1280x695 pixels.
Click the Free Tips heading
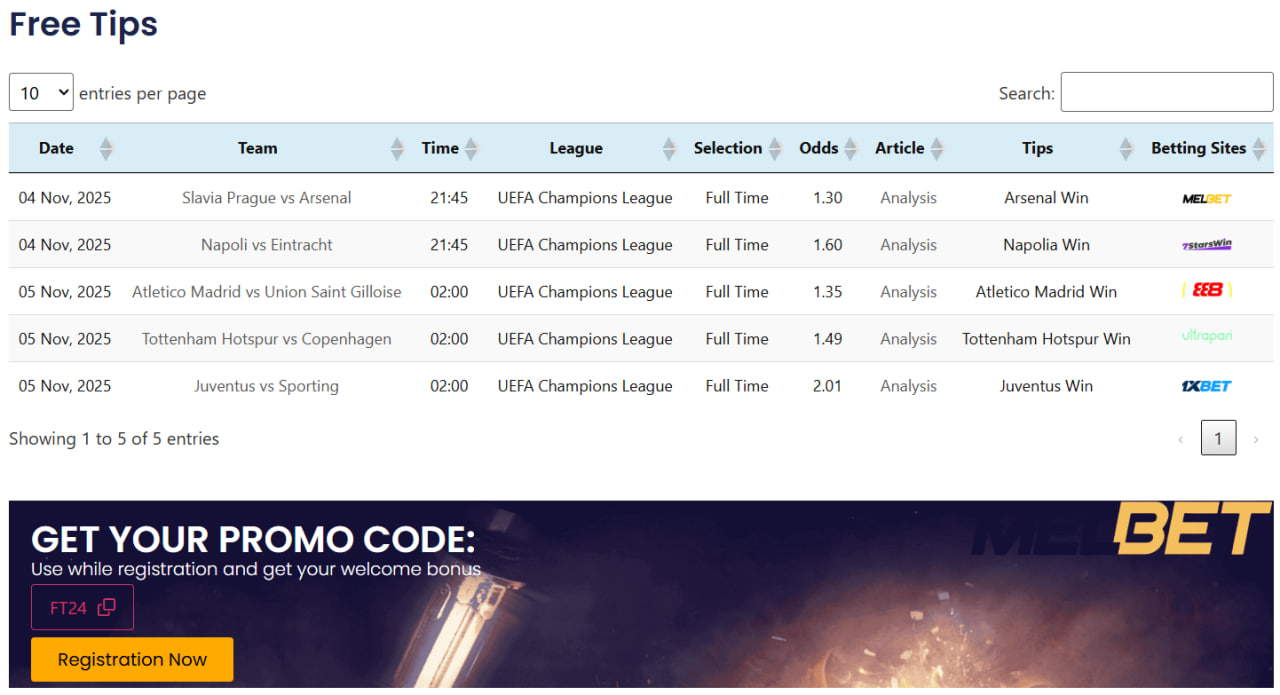click(x=84, y=24)
